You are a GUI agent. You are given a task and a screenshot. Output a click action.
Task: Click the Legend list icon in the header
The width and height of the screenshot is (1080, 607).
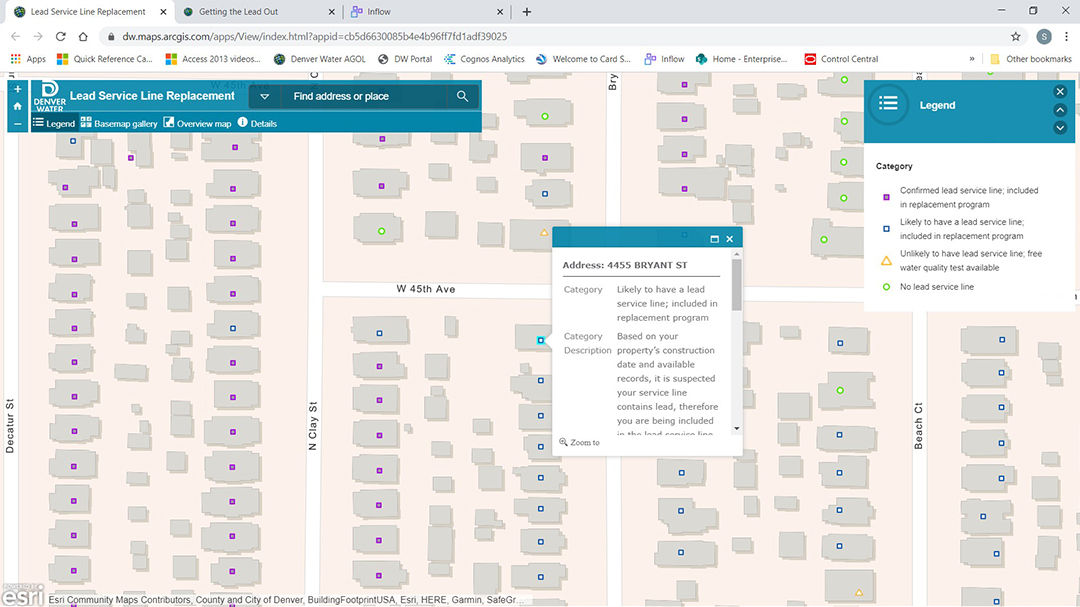[x=888, y=104]
